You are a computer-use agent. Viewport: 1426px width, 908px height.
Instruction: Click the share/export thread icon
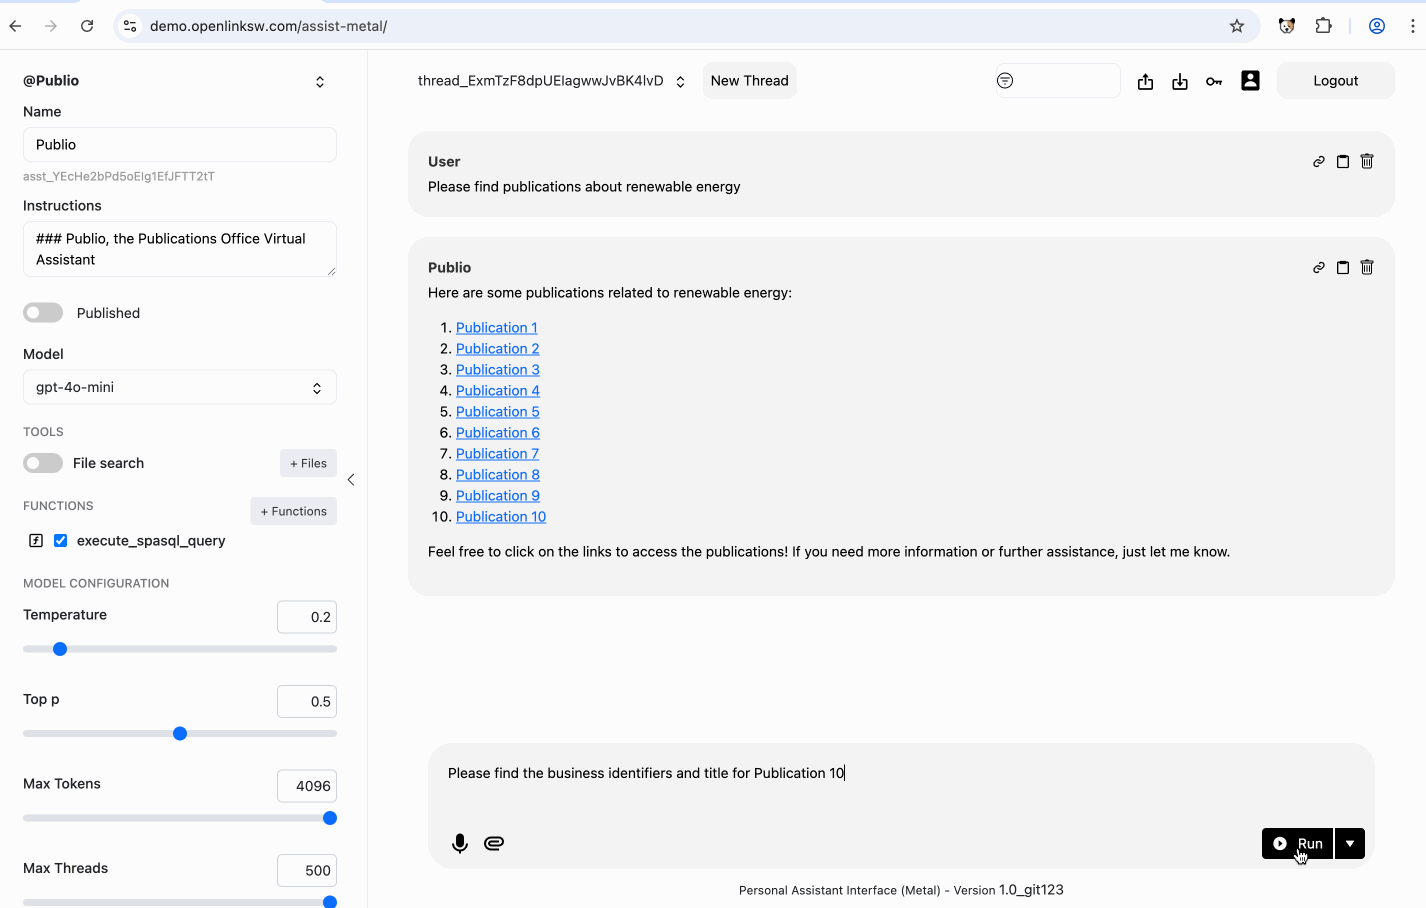point(1145,82)
